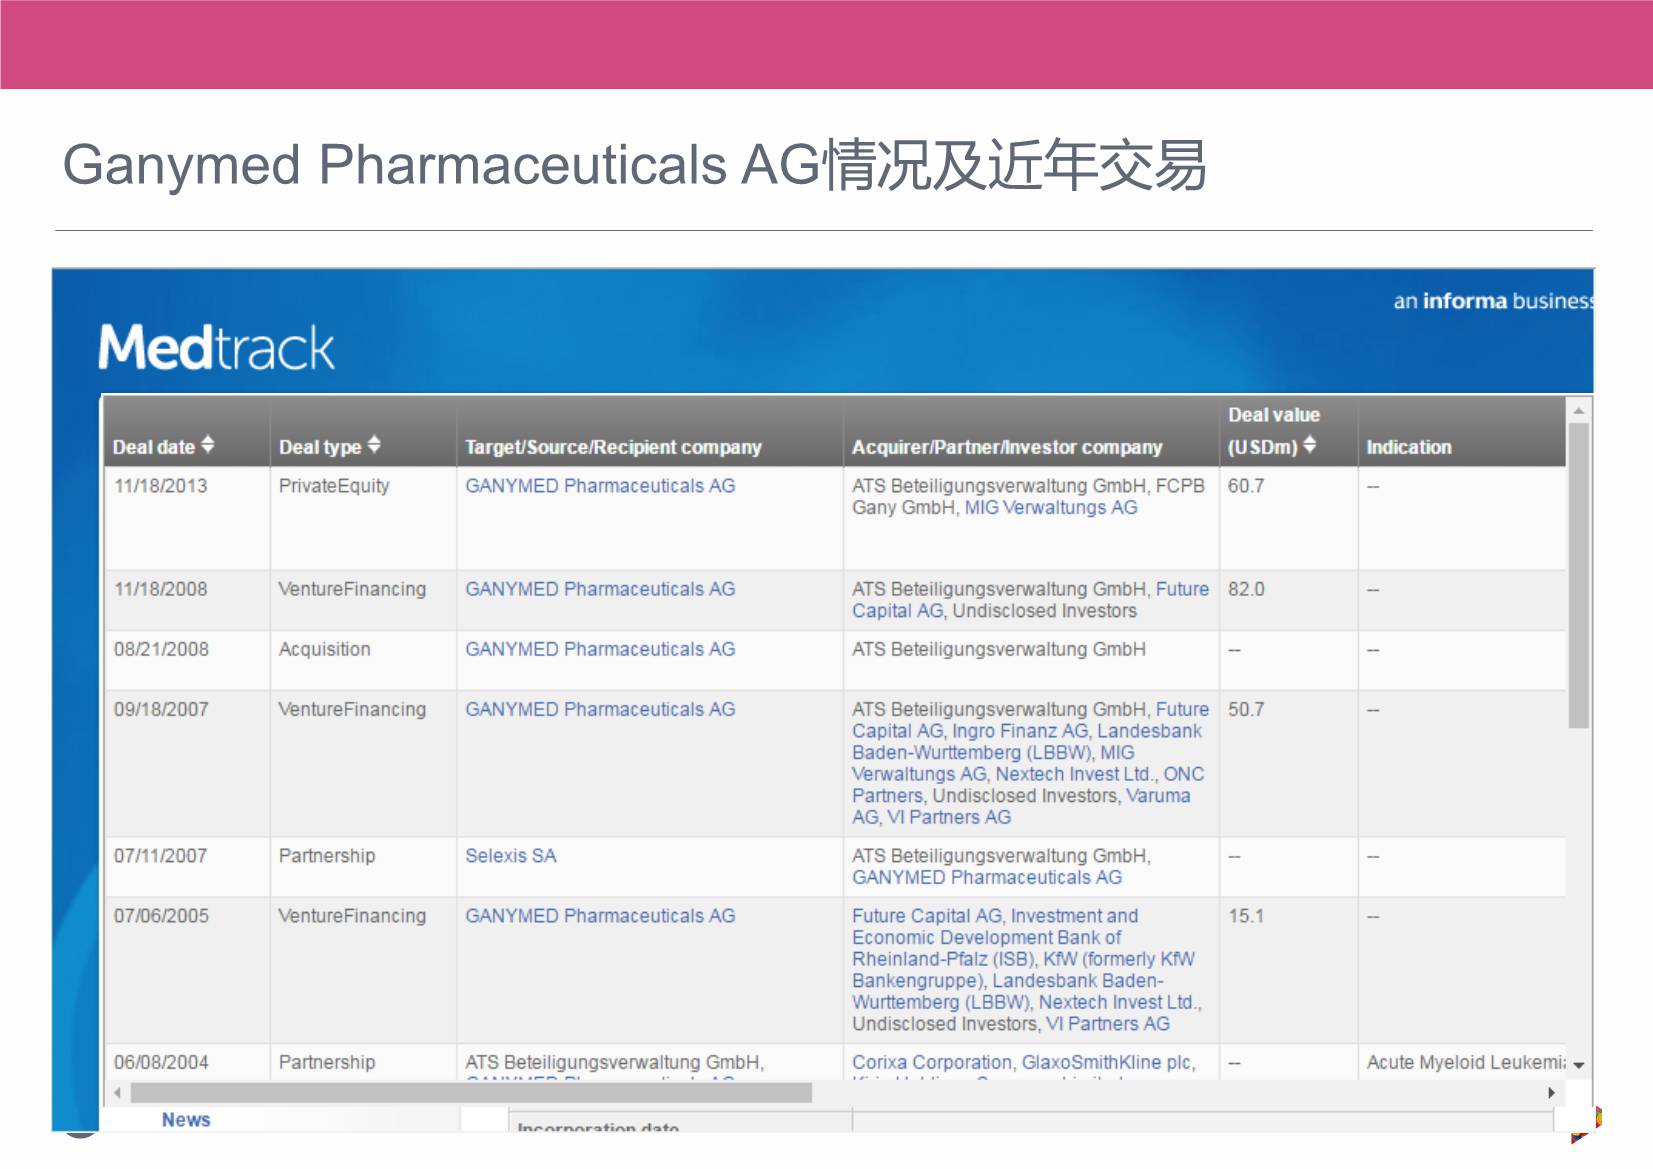
Task: Open Ingro Finanz AG investor link
Action: point(1020,731)
